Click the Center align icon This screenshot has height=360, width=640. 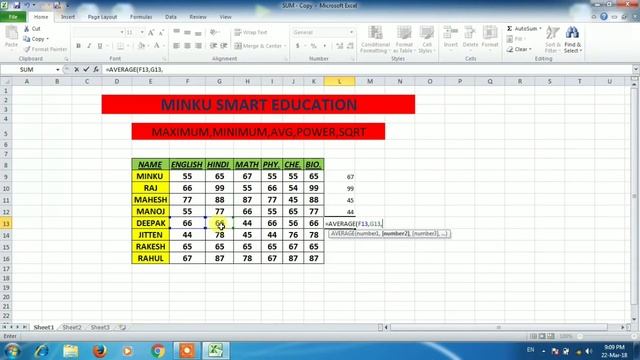click(x=187, y=46)
